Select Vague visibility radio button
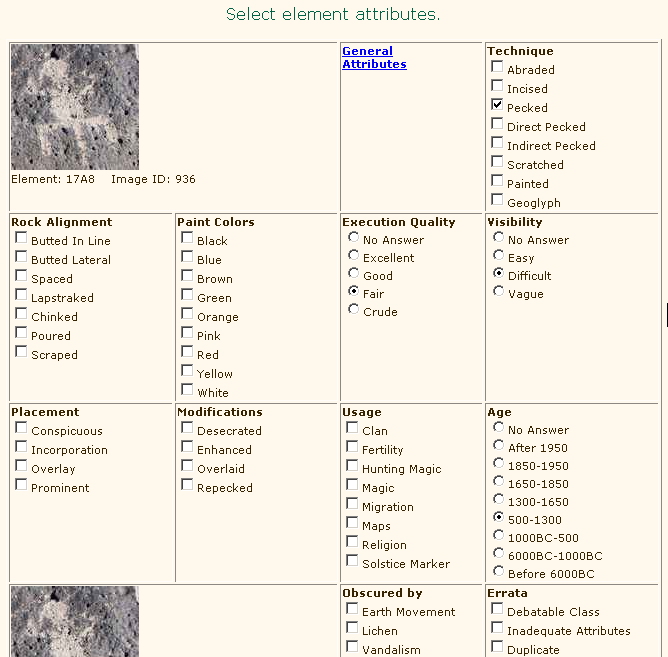The height and width of the screenshot is (657, 668). (x=498, y=292)
